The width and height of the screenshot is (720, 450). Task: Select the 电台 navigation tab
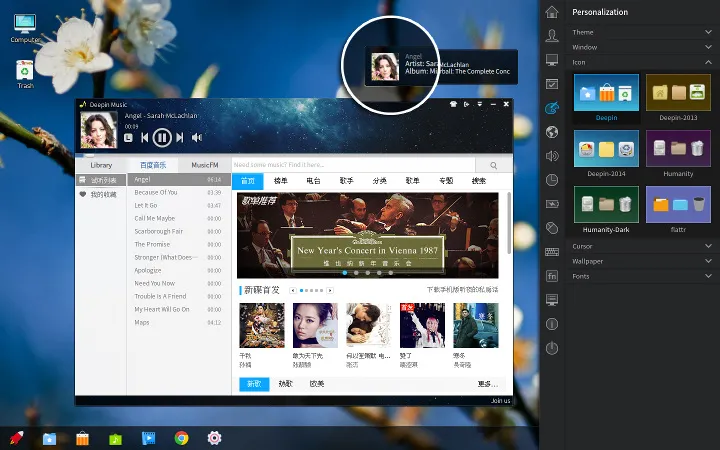pos(314,181)
